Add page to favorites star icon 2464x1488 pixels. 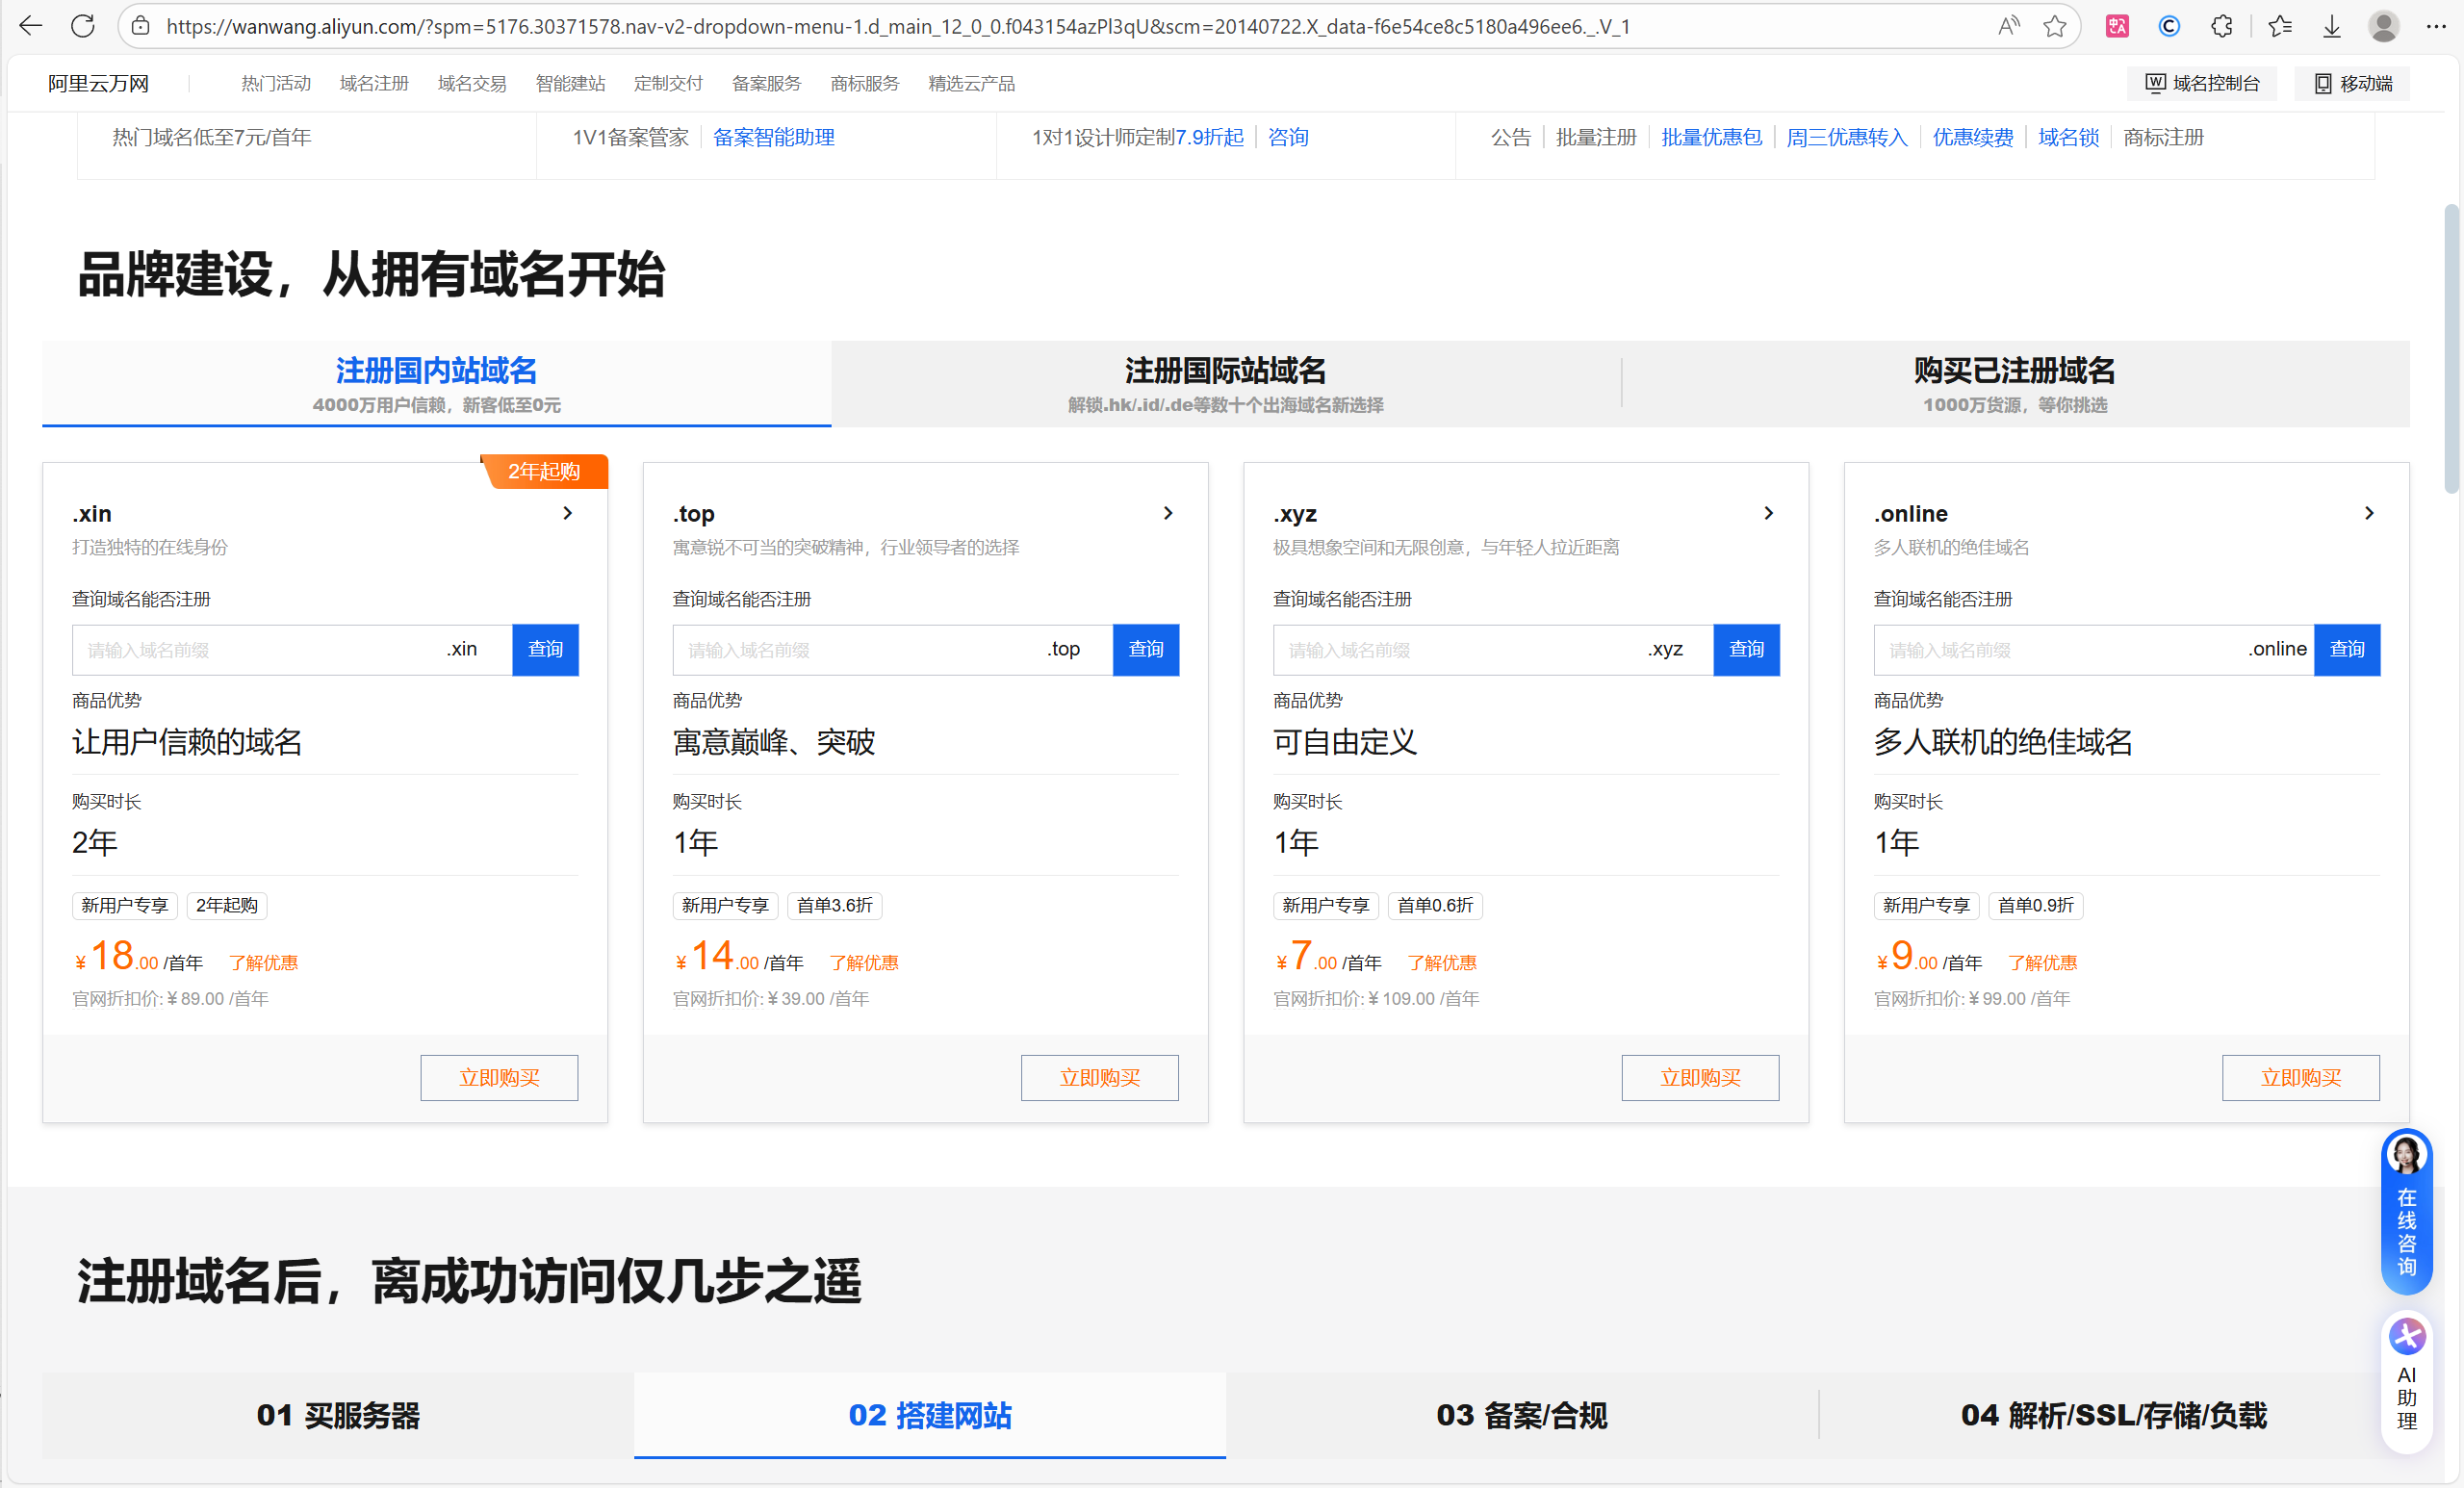coord(2054,26)
